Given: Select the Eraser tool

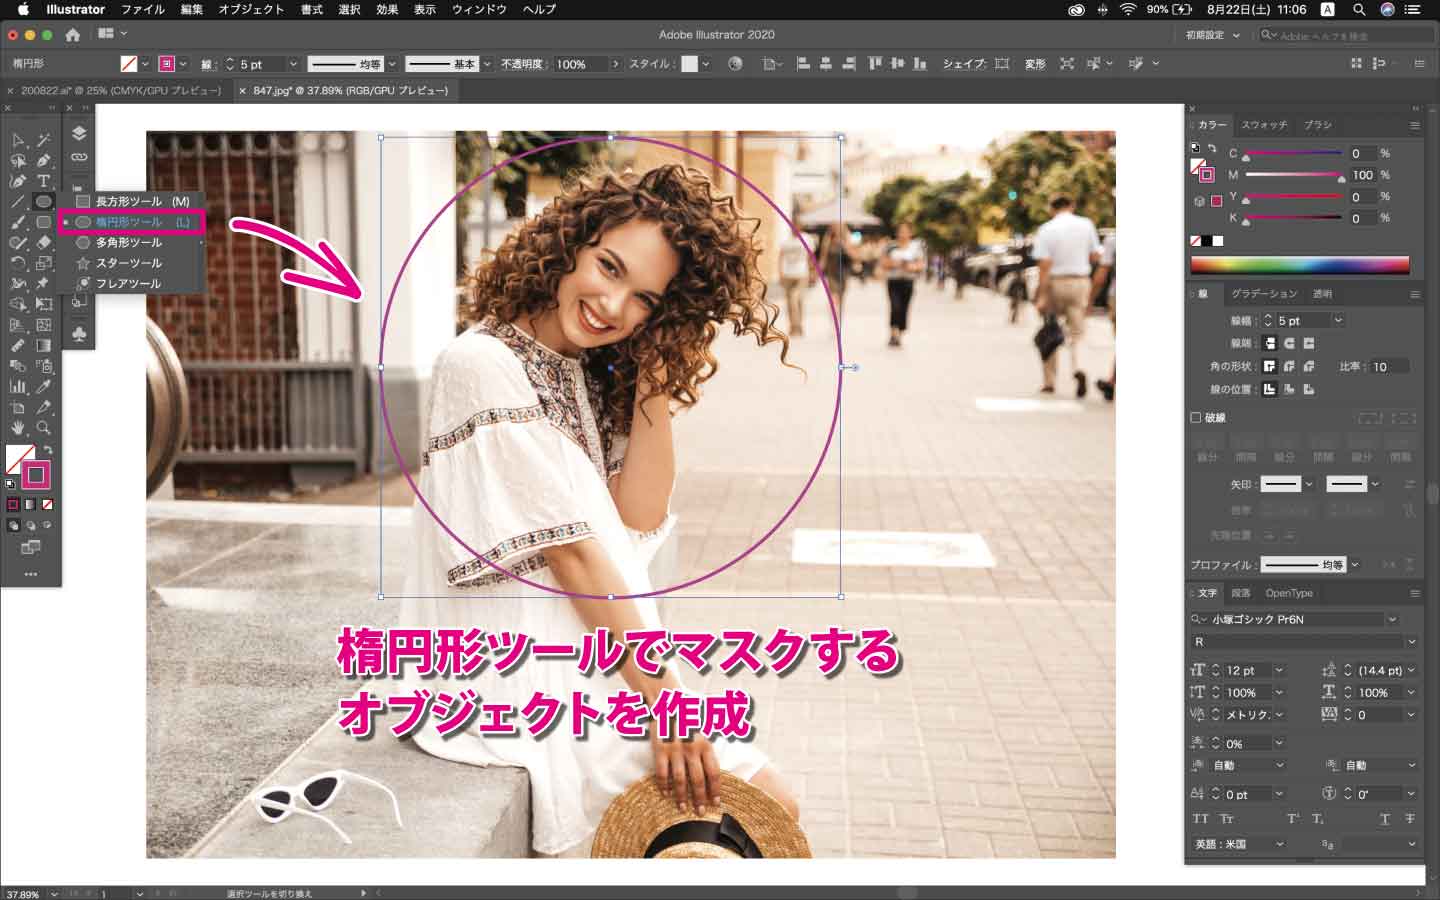Looking at the screenshot, I should point(44,242).
